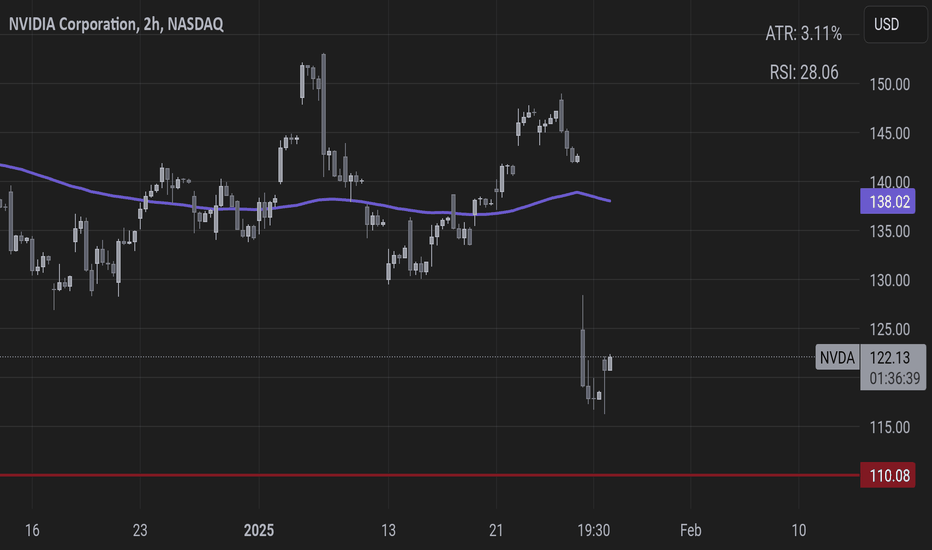Click the Feb label on time axis
This screenshot has height=550, width=932.
point(691,530)
